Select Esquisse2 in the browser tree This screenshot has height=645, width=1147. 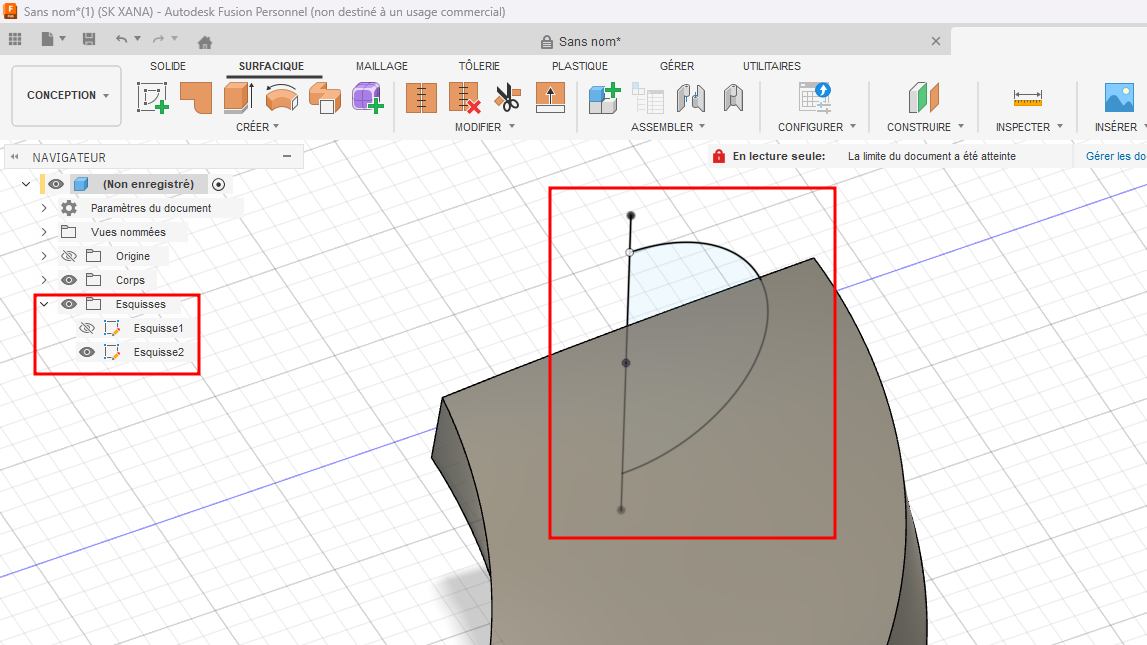159,352
